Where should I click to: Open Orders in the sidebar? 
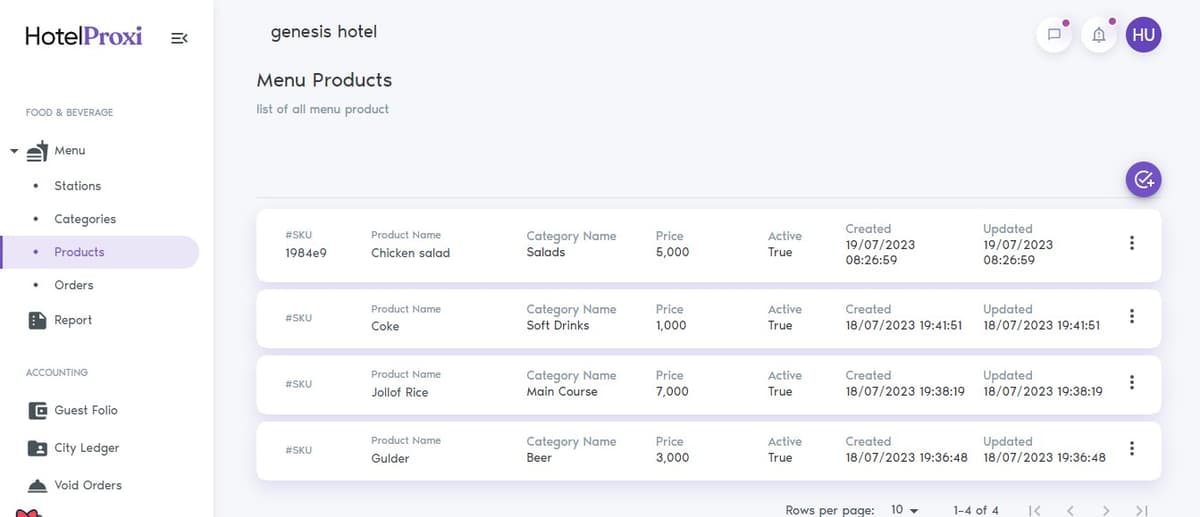coord(74,285)
